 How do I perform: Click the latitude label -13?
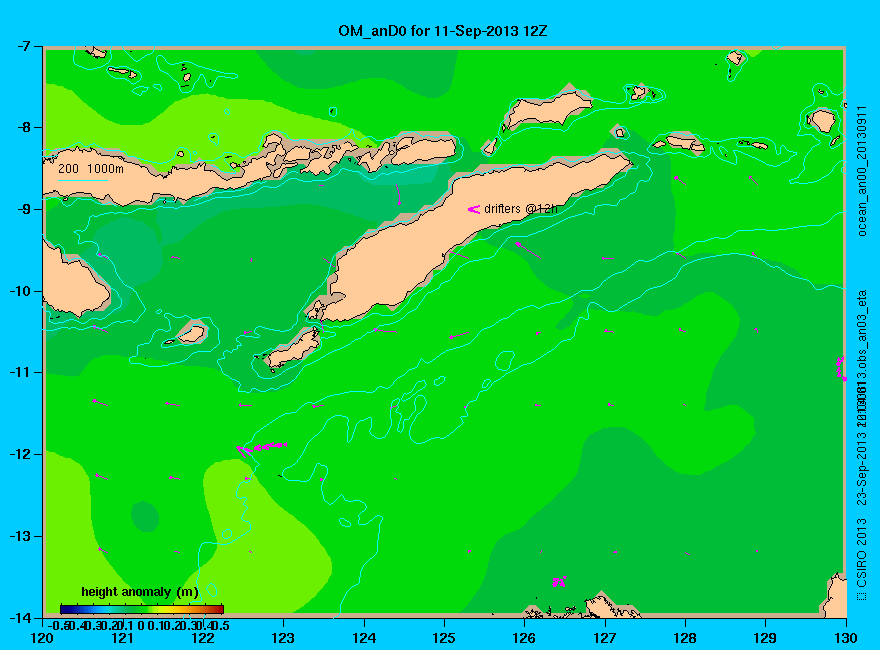(x=19, y=536)
